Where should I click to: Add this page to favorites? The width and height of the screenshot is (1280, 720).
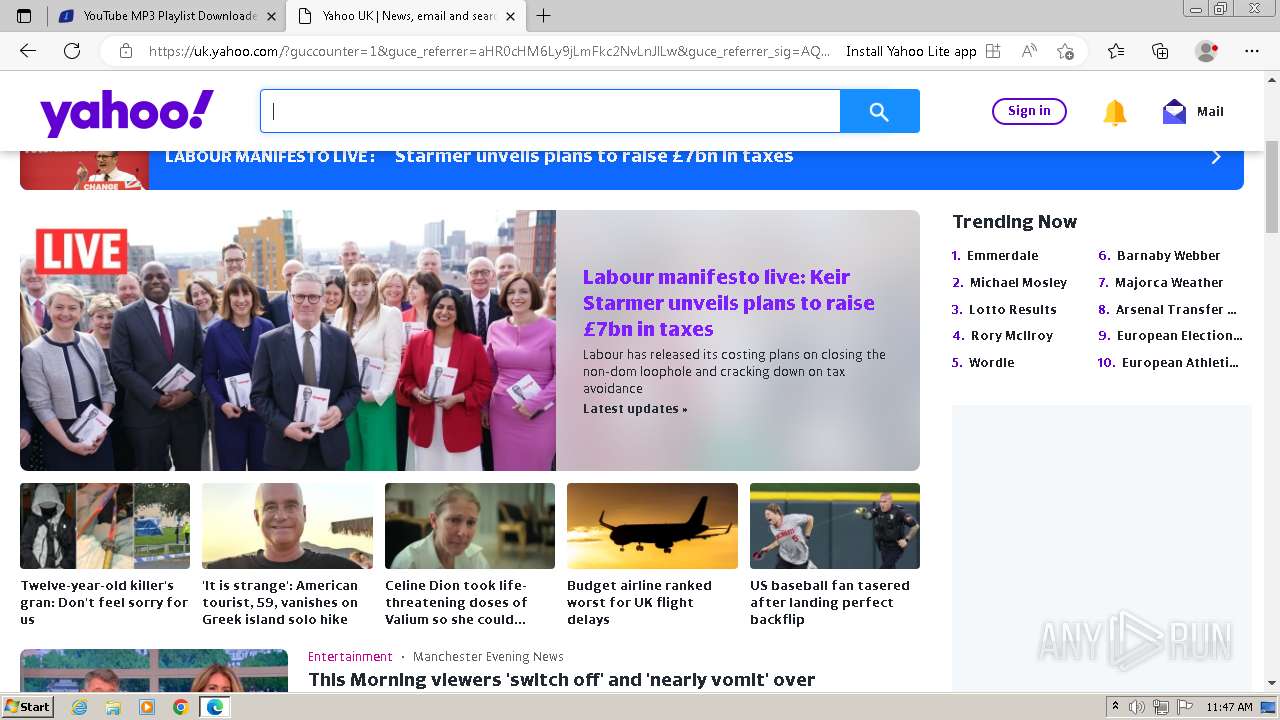tap(1065, 51)
